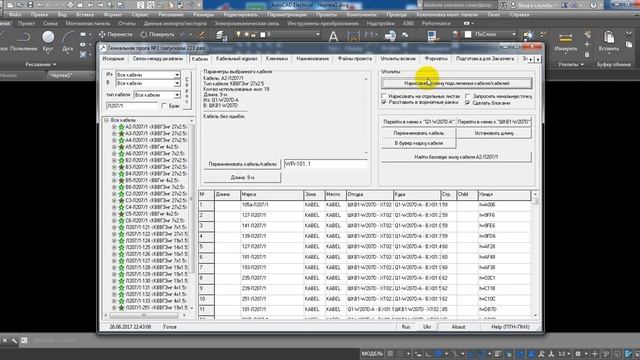Open the 'Вставка' AutoCAD menu

(x=84, y=14)
